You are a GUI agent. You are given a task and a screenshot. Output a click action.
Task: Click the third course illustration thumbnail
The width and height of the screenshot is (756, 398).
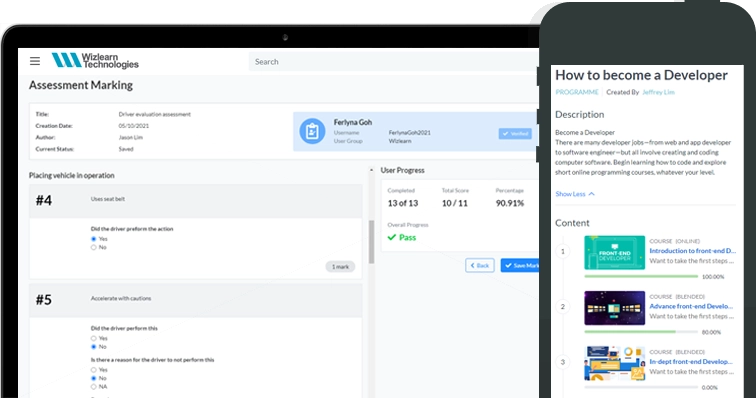(614, 363)
